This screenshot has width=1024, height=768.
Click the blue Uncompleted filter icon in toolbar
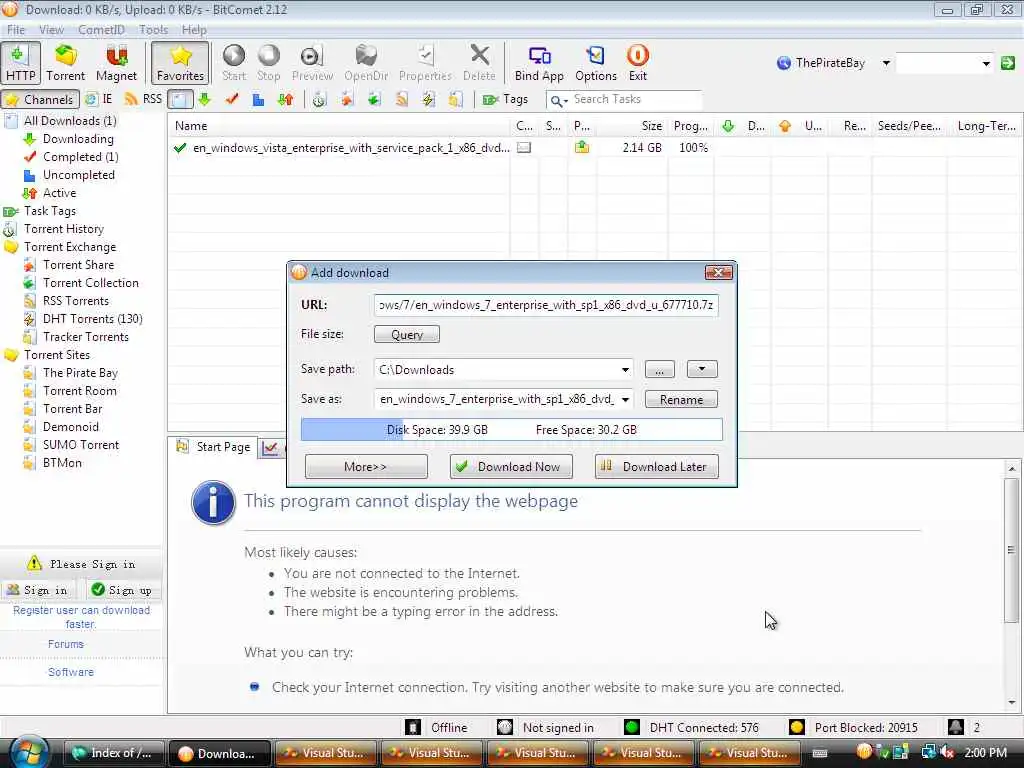pyautogui.click(x=259, y=99)
